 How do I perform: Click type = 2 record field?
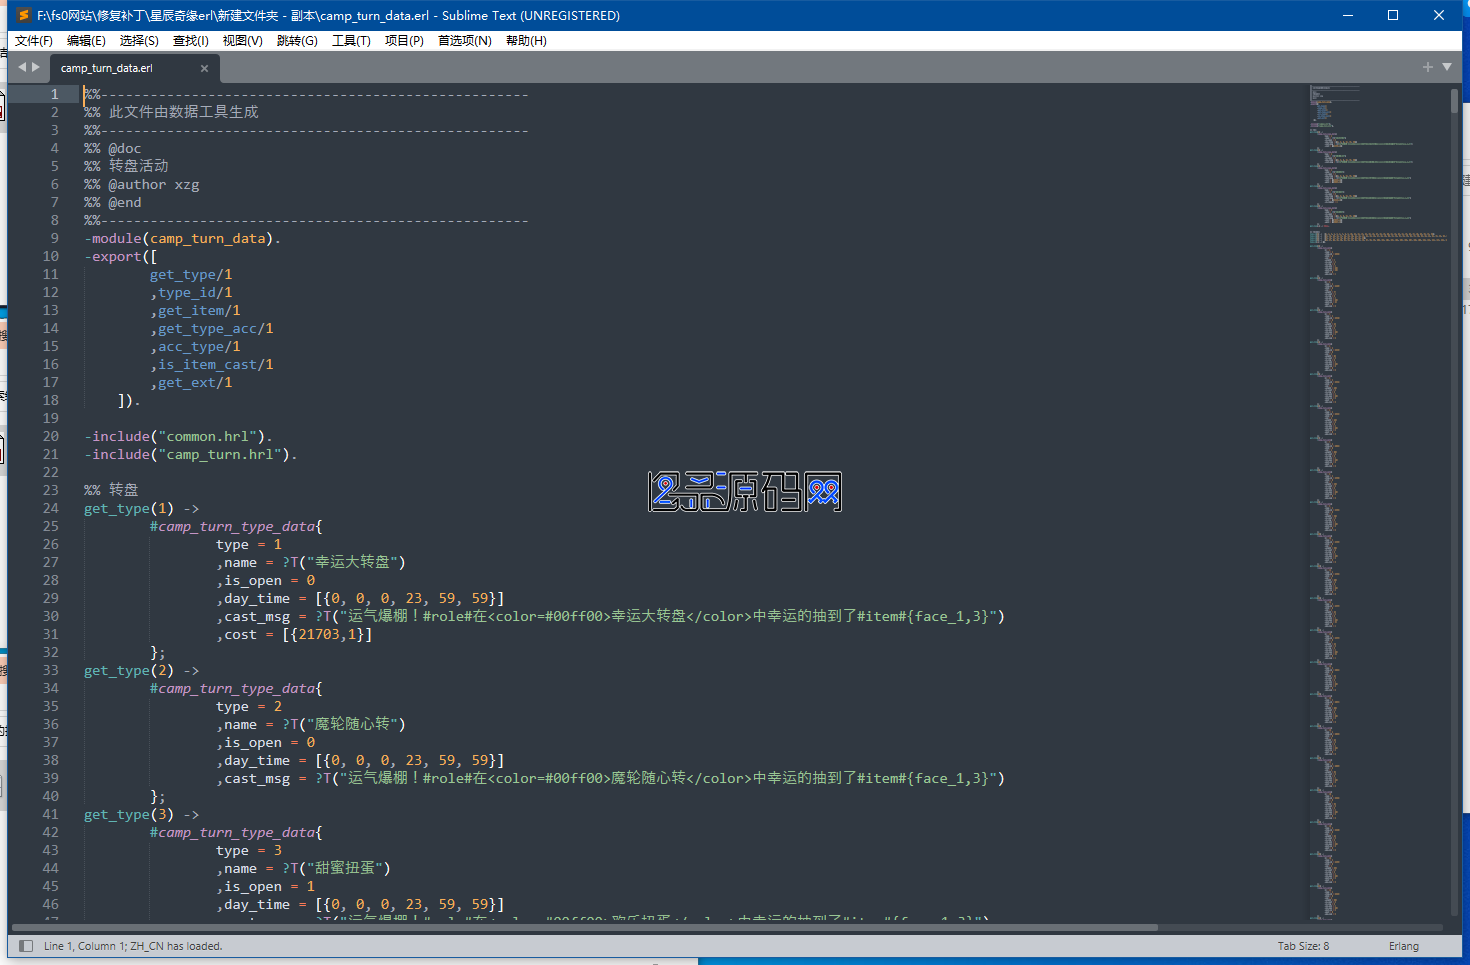pos(249,706)
